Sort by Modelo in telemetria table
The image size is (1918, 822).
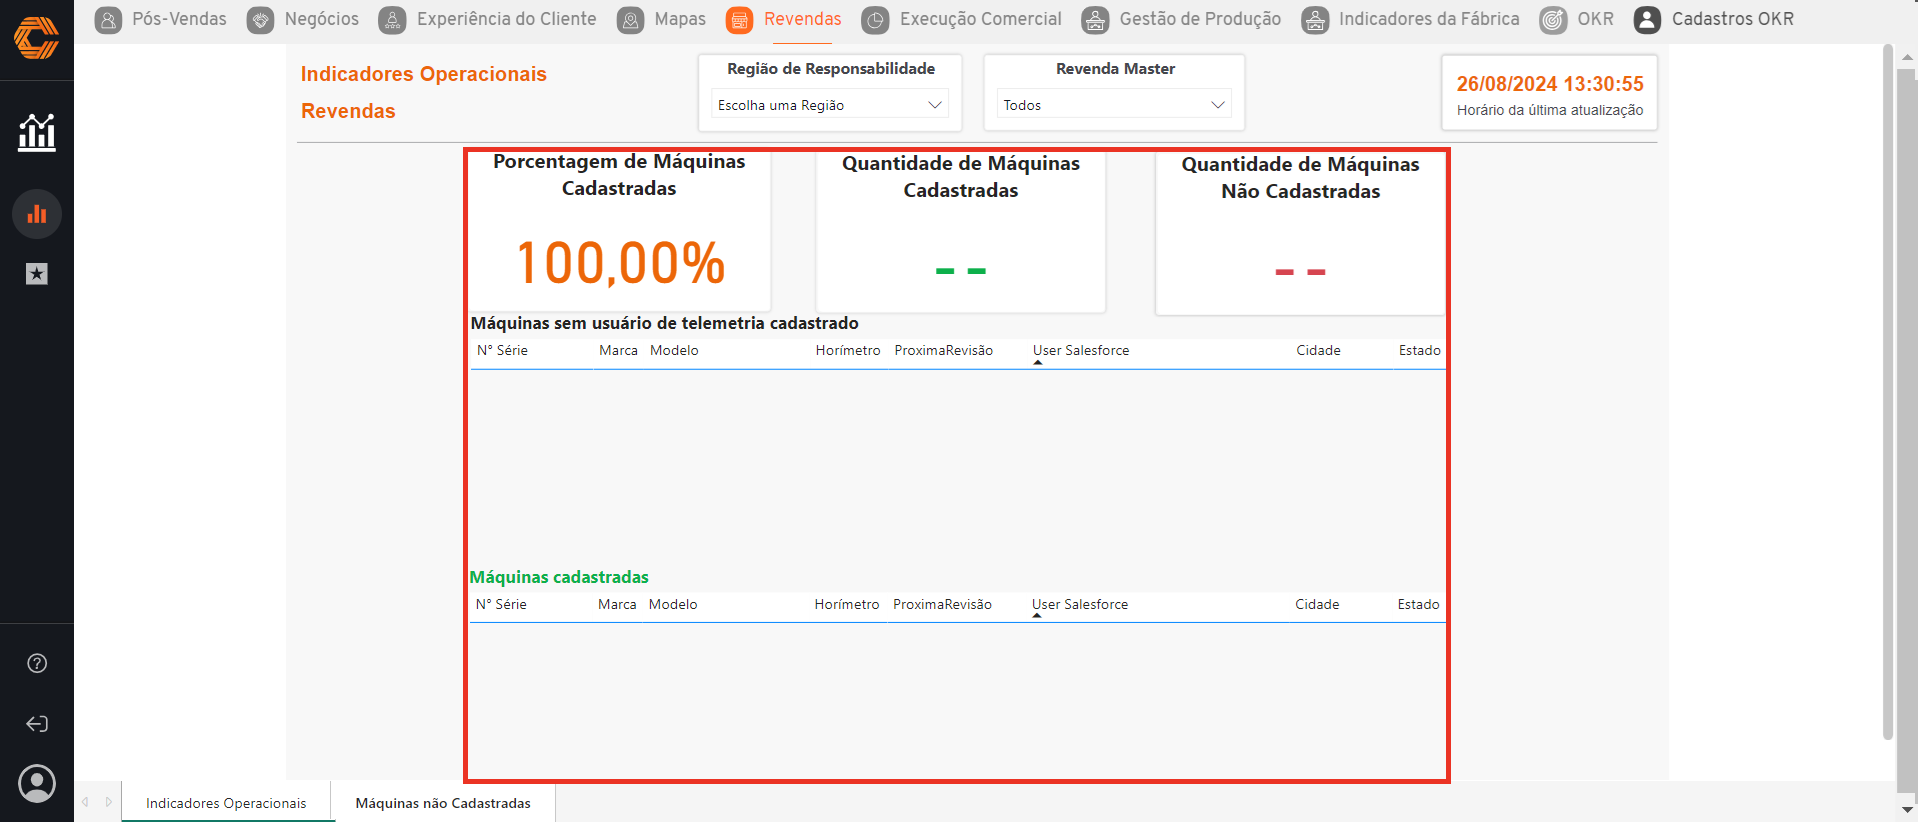(674, 350)
